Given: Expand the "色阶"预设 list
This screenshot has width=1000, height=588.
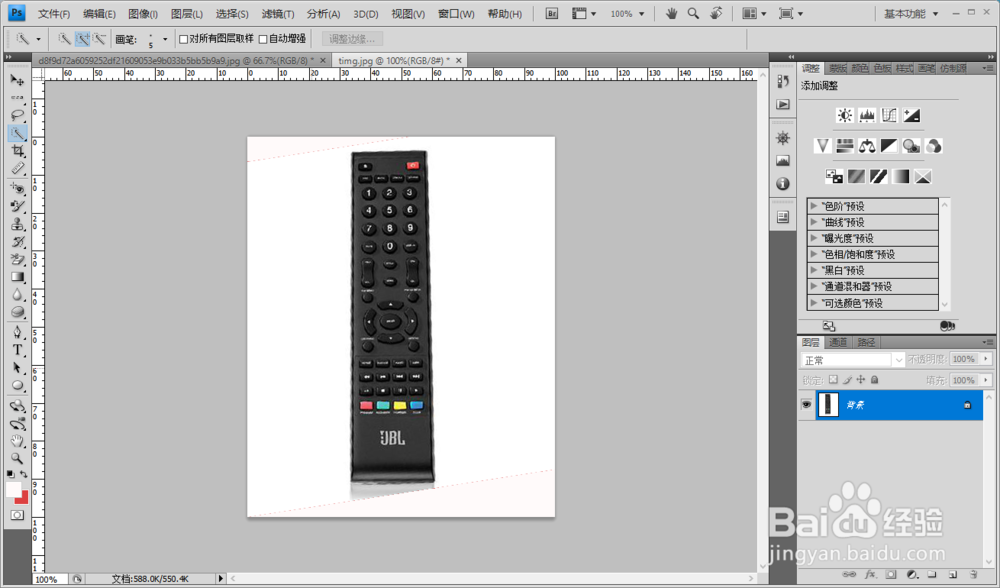Looking at the screenshot, I should (814, 206).
